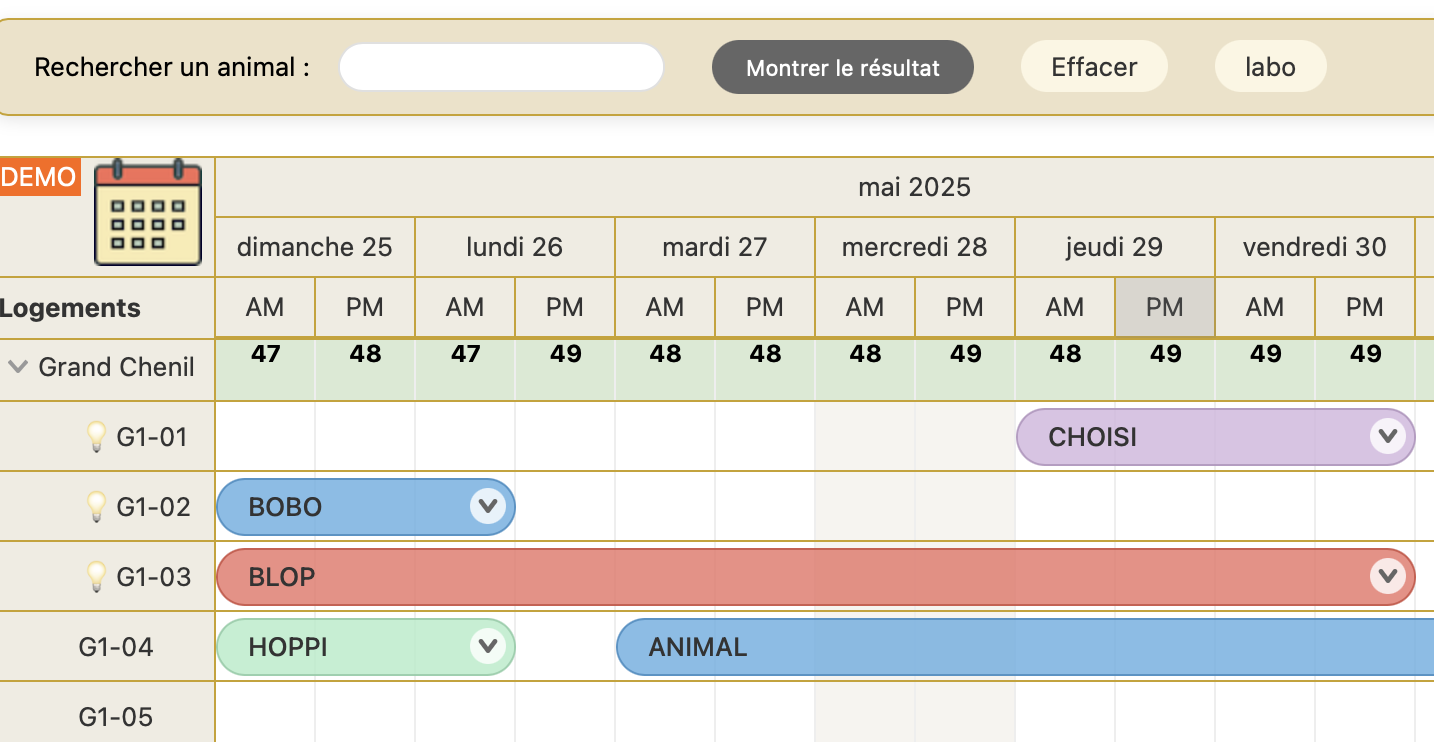
Task: Toggle the G1-03 light bulb icon
Action: pos(96,576)
